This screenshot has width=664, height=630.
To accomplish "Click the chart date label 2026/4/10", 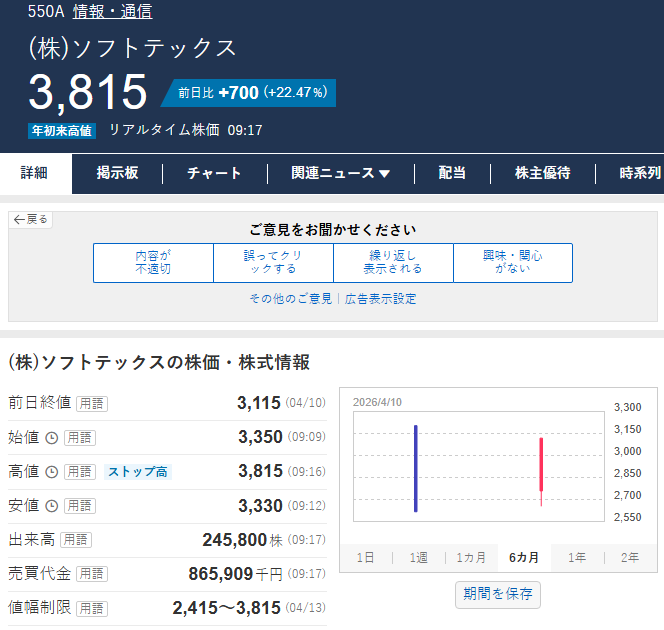I will [377, 402].
